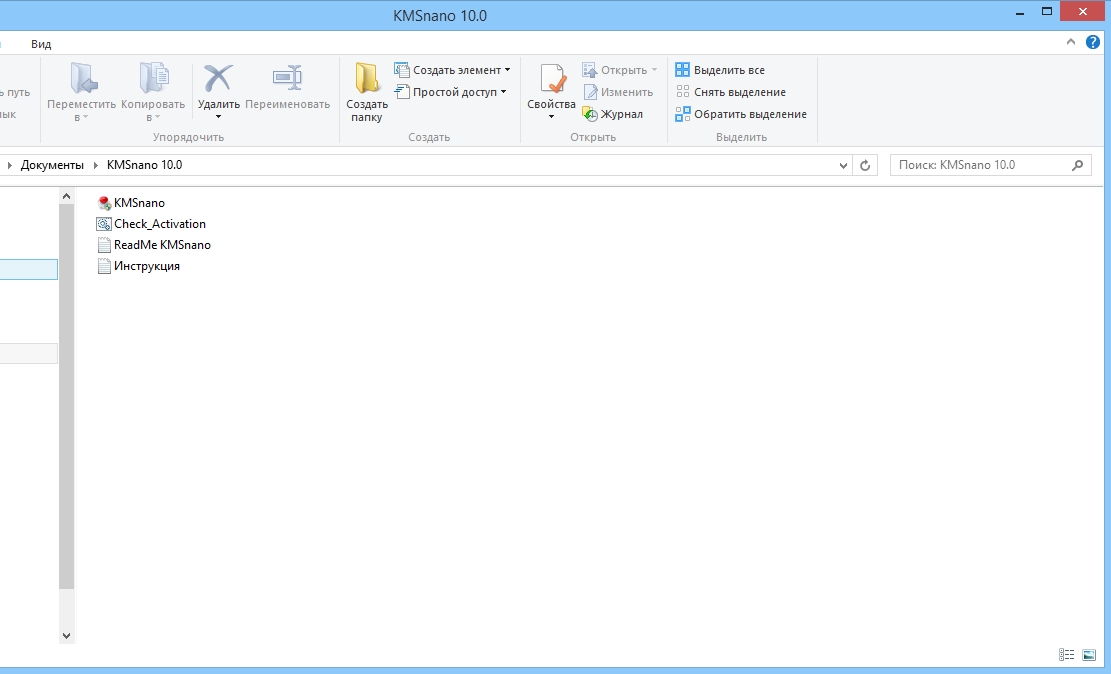Click Документы in the address bar
The image size is (1111, 674).
click(x=52, y=165)
